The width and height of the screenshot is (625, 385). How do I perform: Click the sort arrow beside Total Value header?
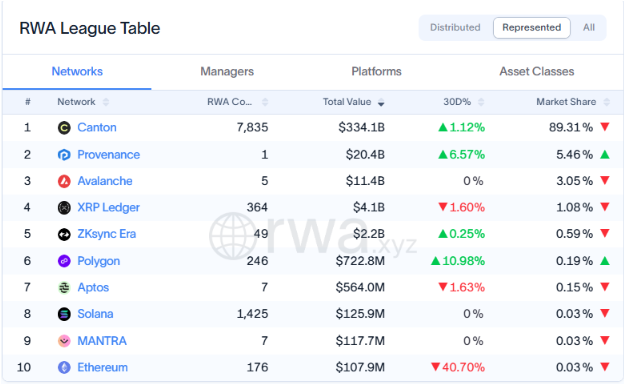coord(381,102)
